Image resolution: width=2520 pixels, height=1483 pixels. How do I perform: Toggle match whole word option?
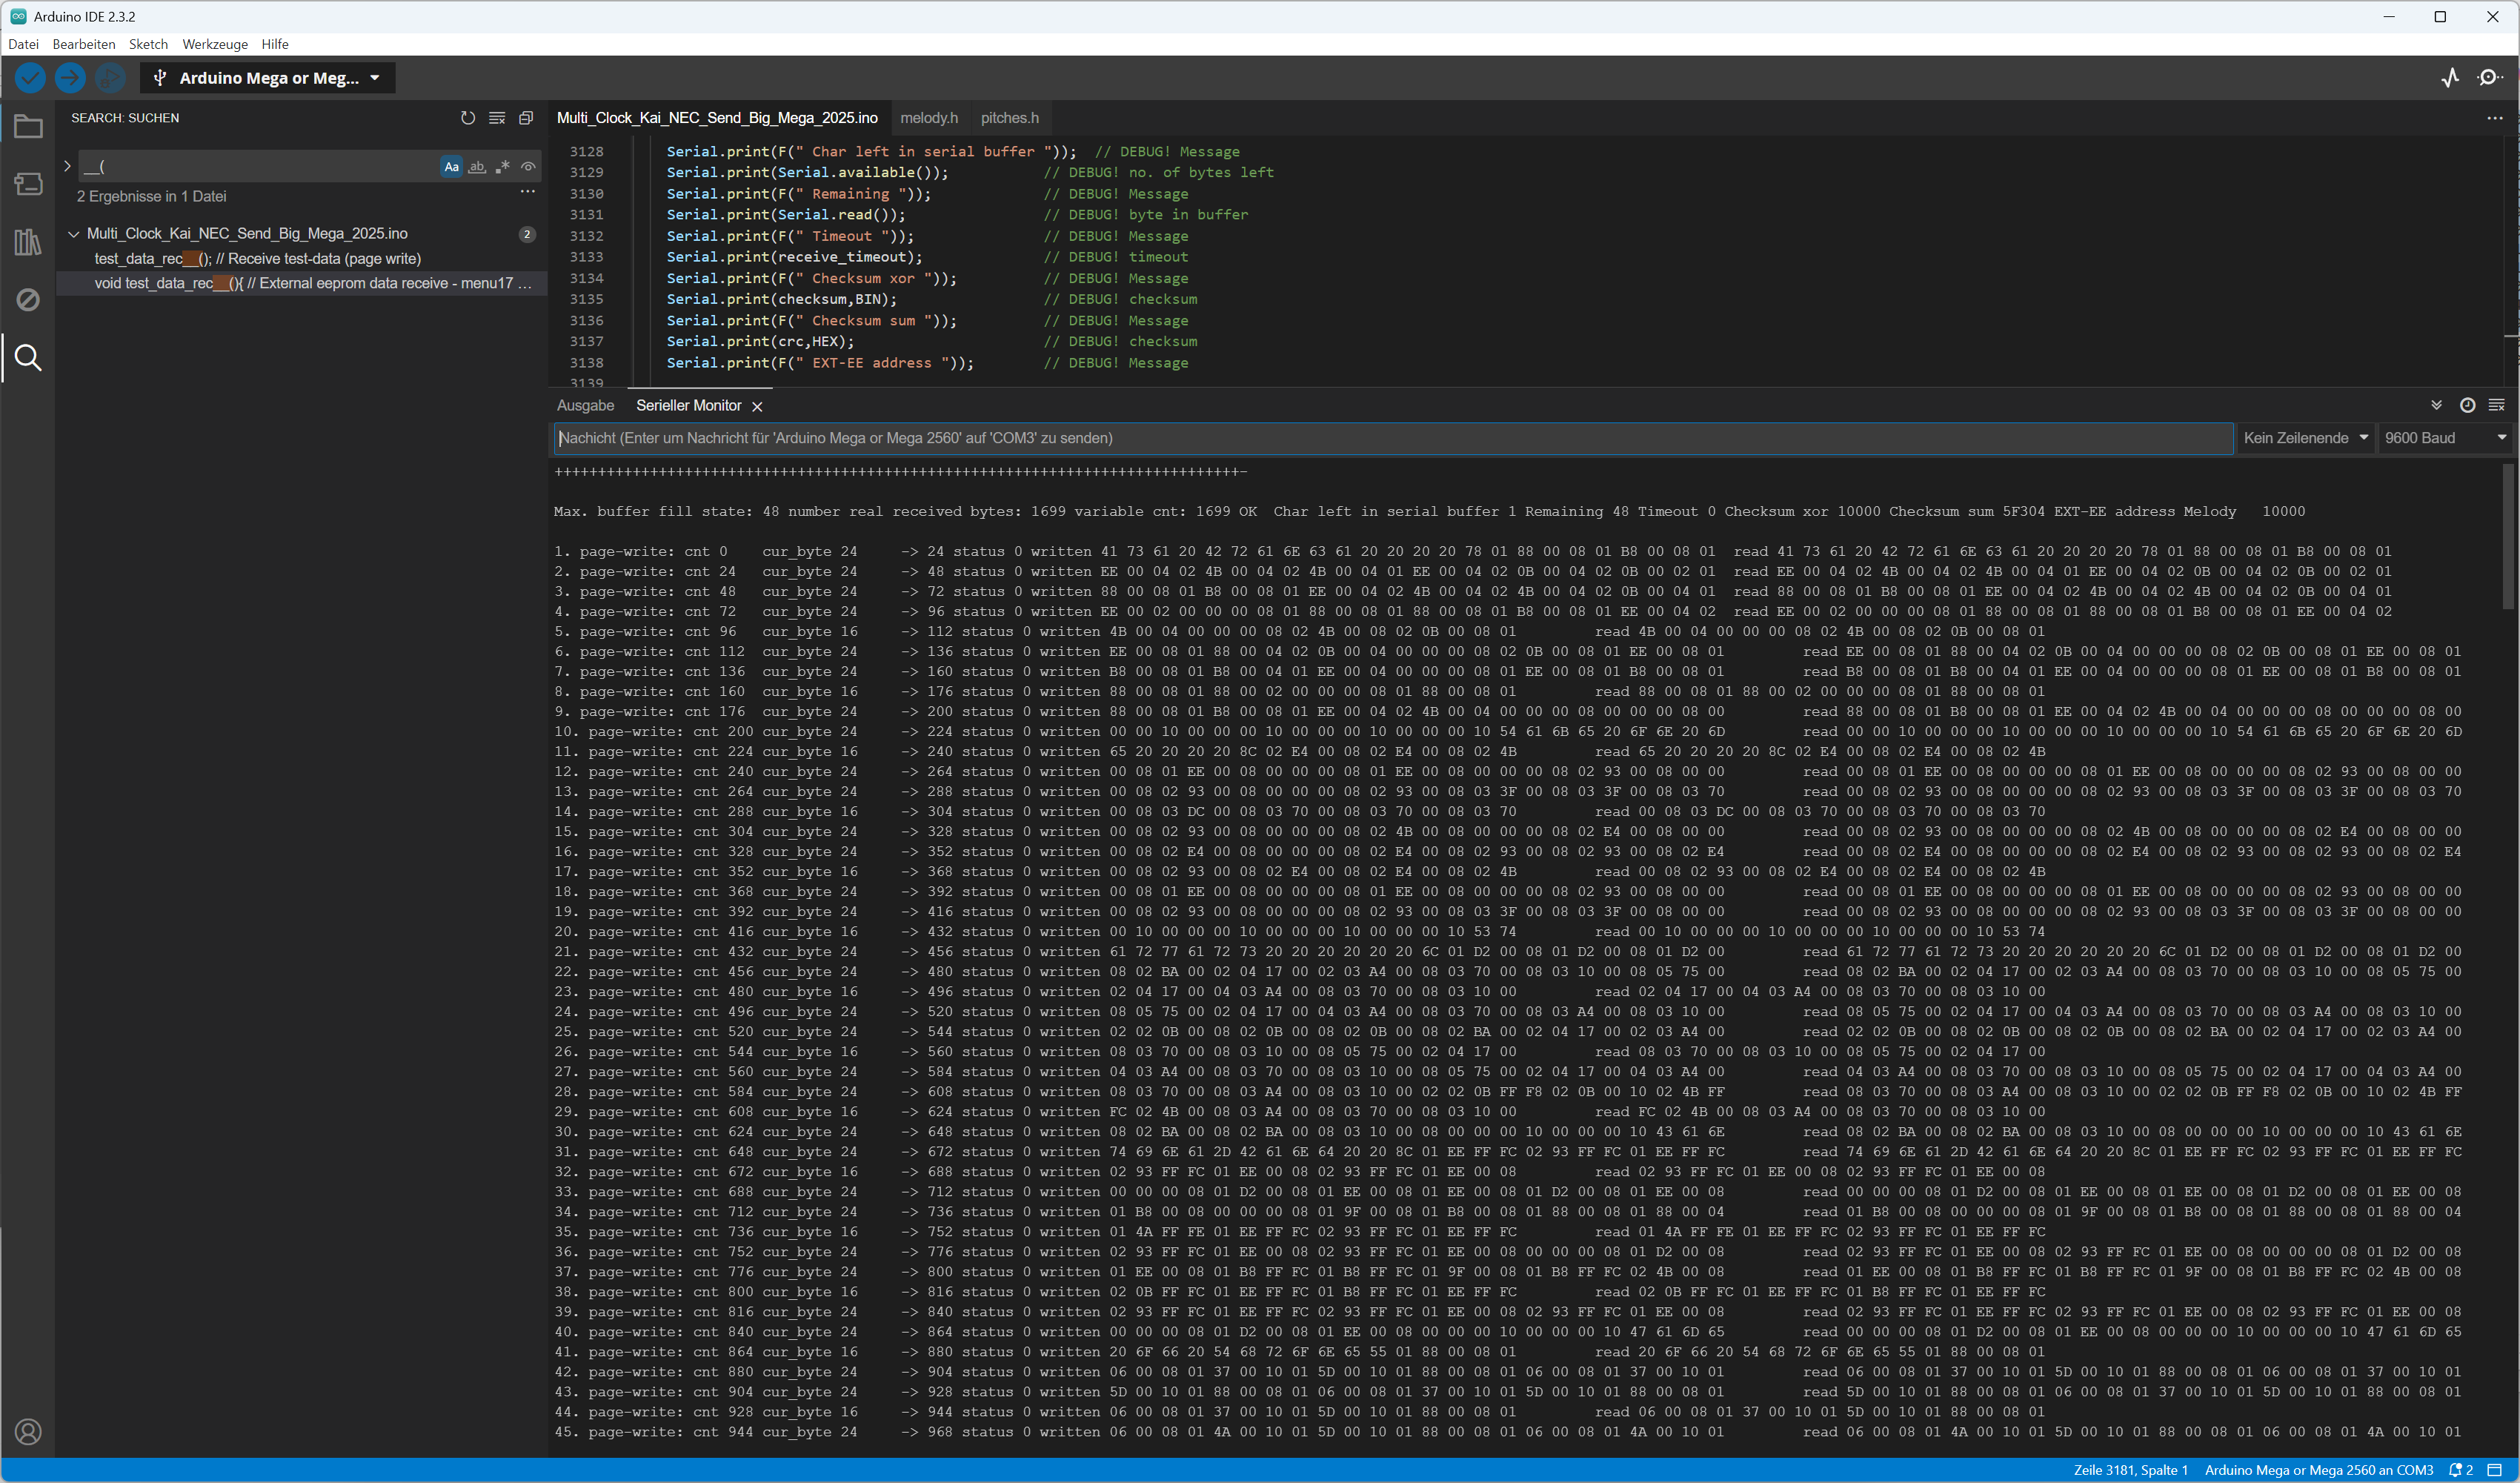(477, 167)
